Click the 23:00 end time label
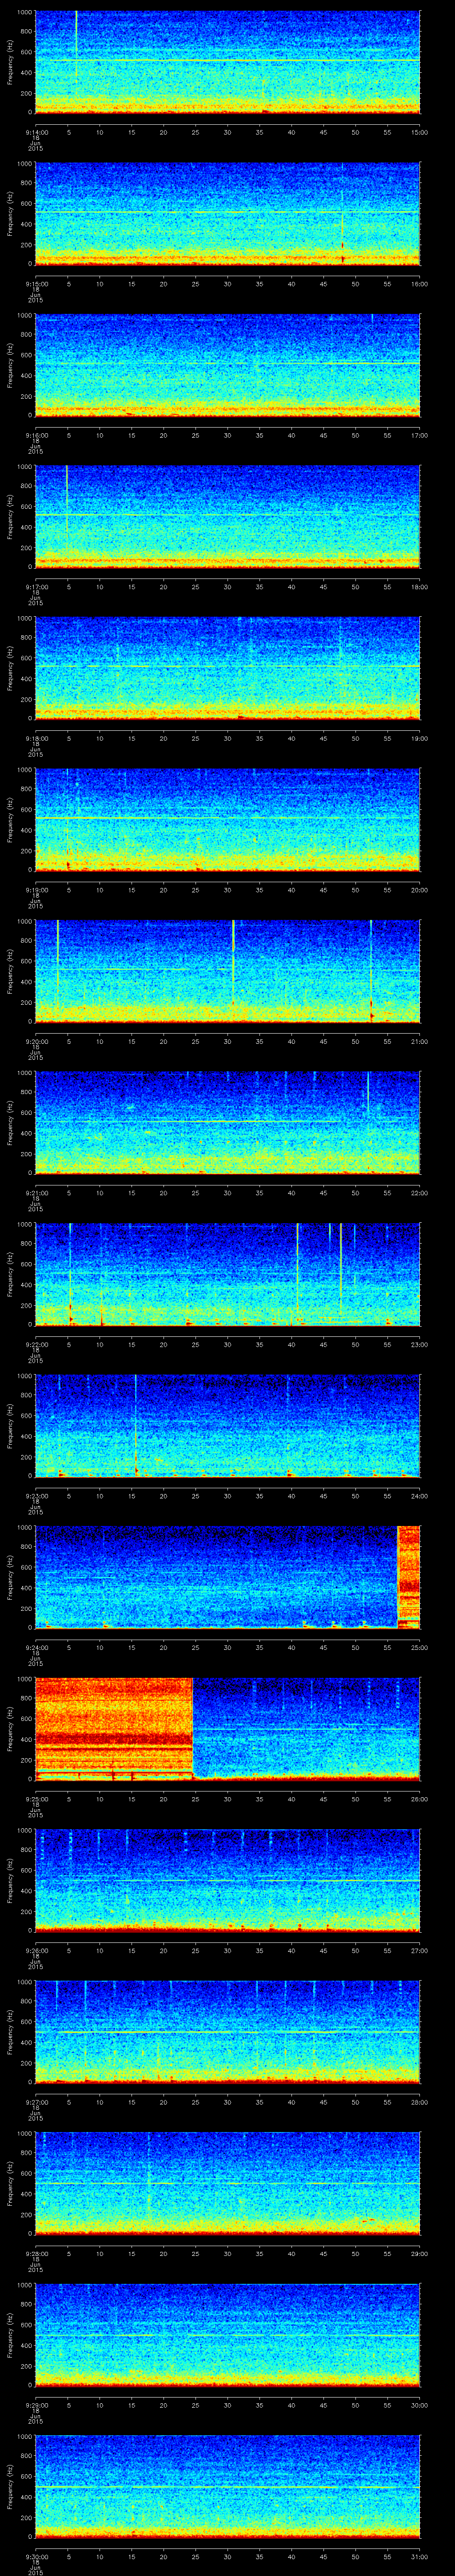The image size is (455, 2576). pyautogui.click(x=420, y=1344)
